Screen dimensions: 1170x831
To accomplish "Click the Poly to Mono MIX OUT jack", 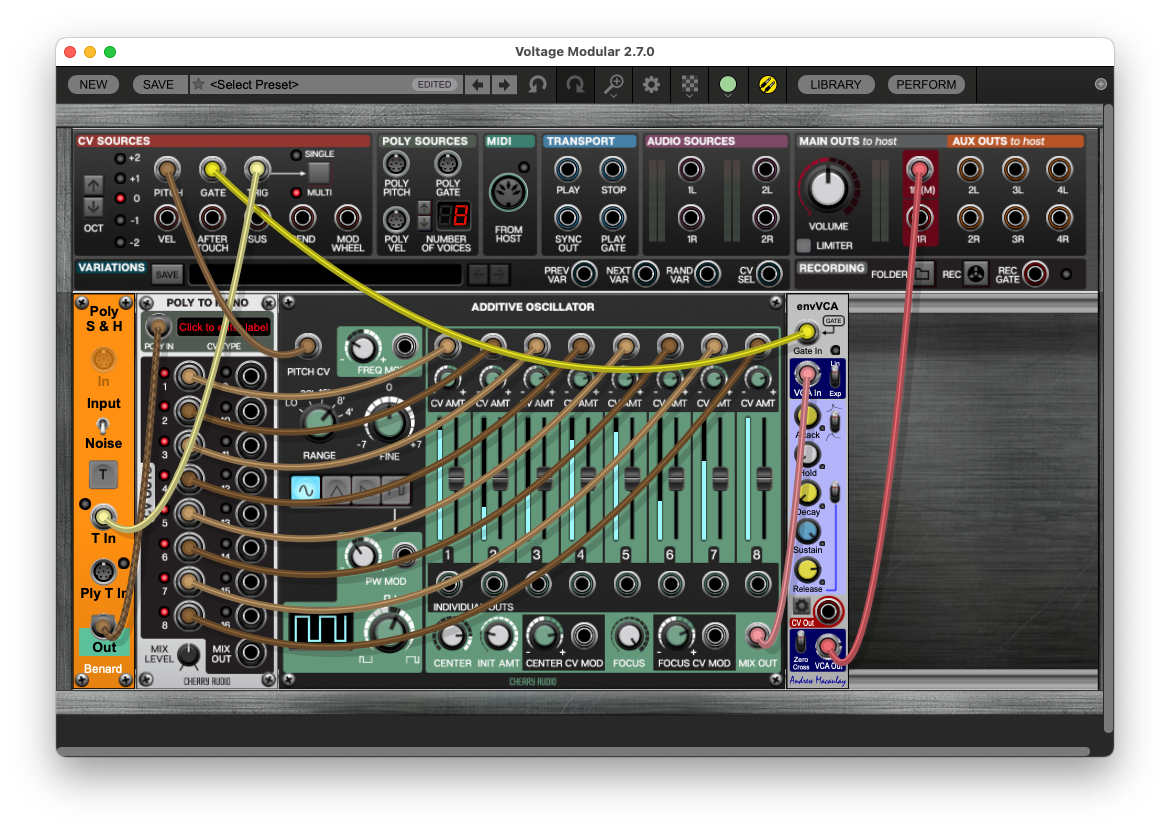I will 251,653.
